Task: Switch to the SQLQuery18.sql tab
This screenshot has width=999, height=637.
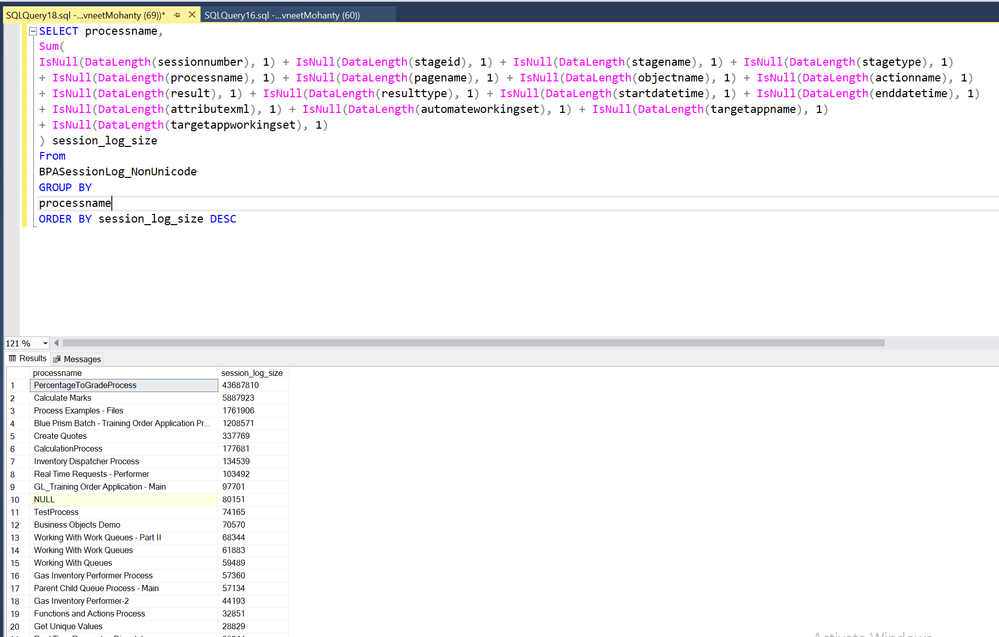Action: pos(85,15)
